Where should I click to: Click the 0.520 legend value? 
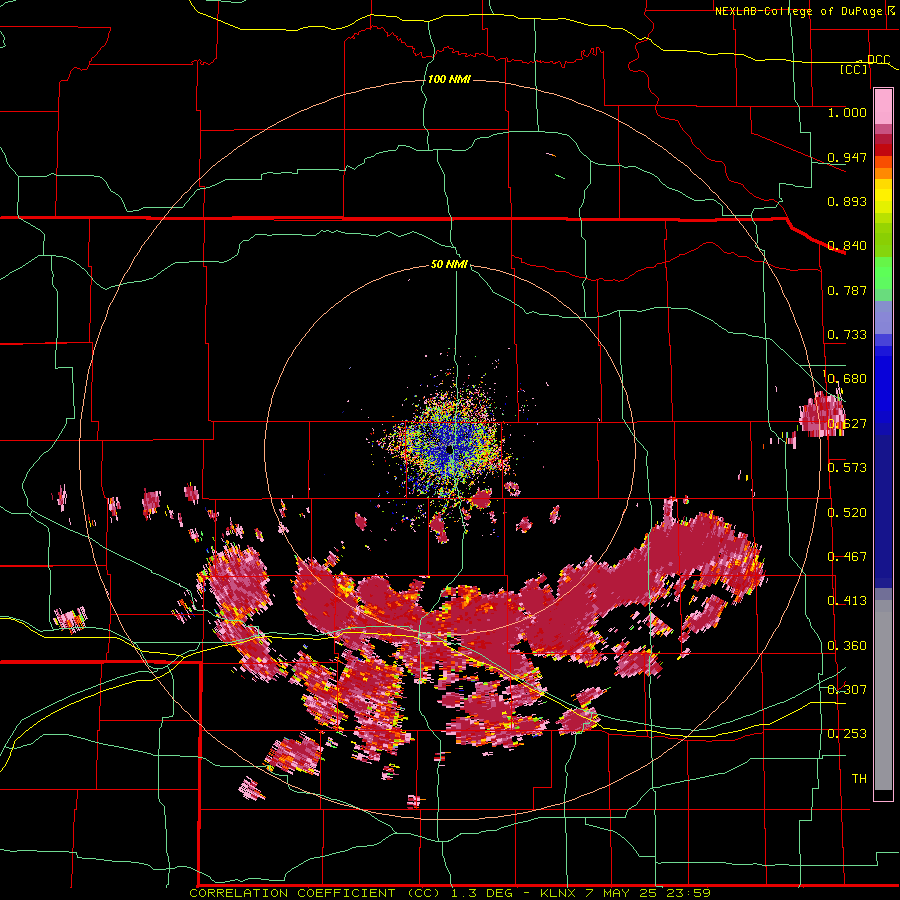847,513
